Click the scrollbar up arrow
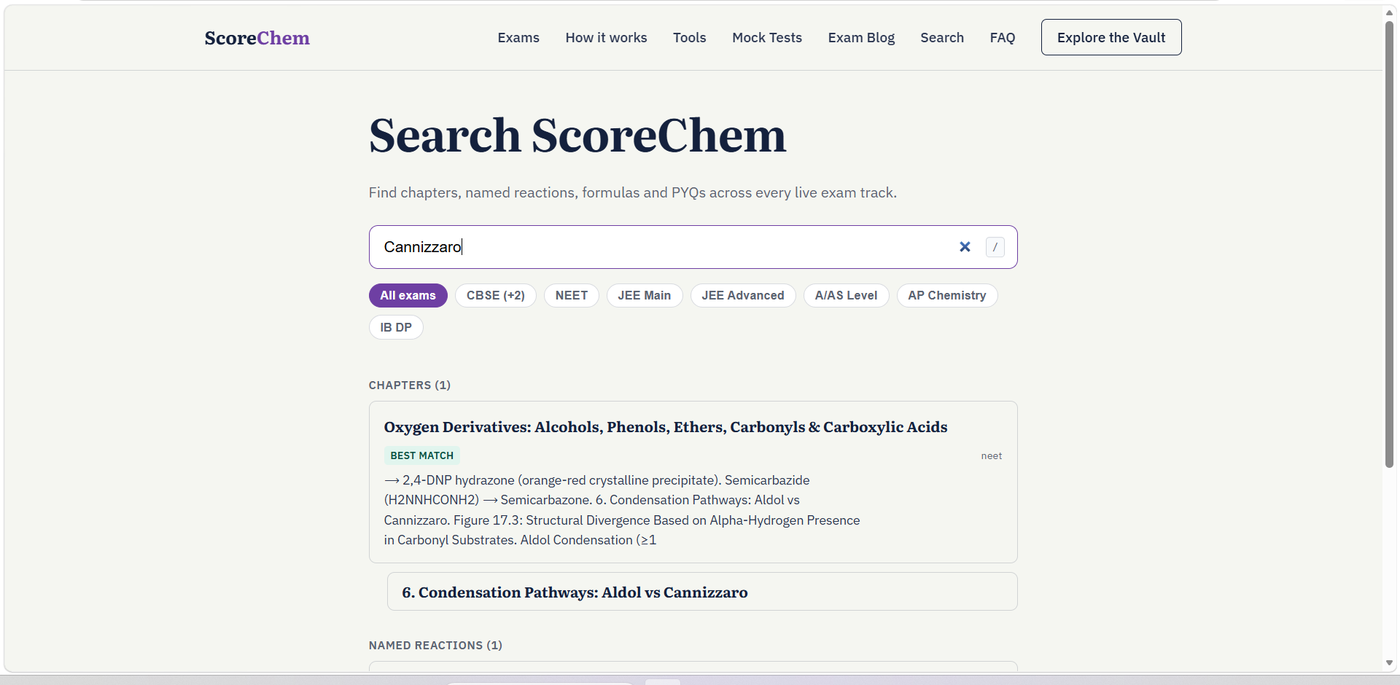Viewport: 1400px width, 685px height. click(x=1391, y=11)
